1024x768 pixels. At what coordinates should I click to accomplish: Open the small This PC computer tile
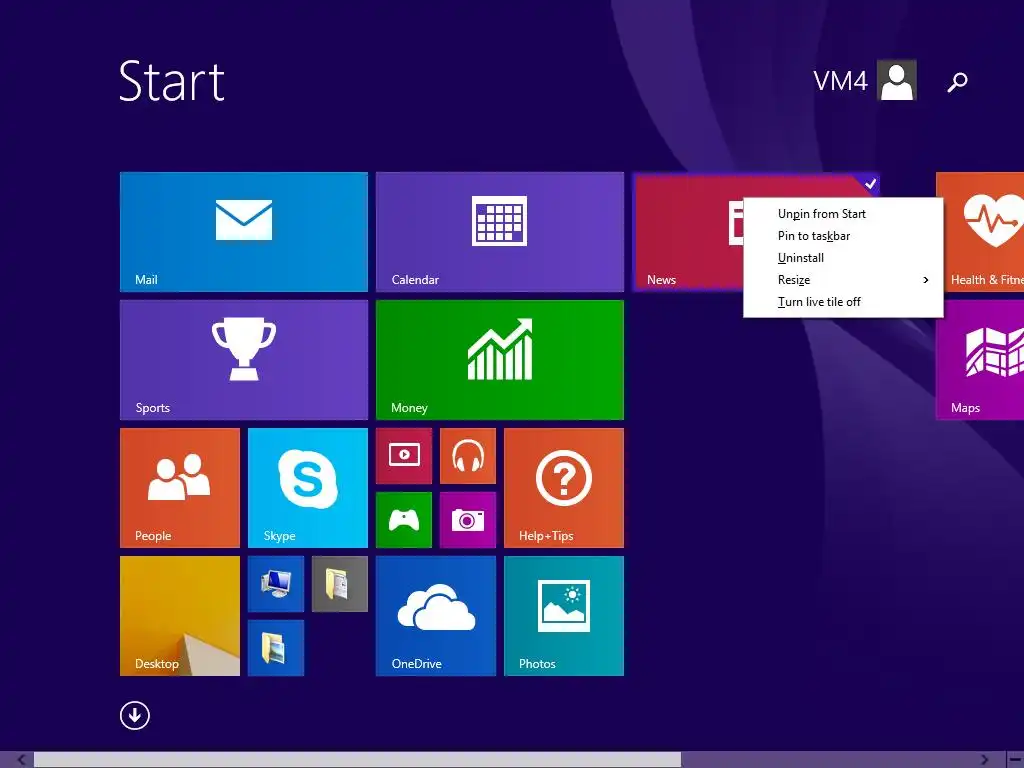click(x=276, y=584)
